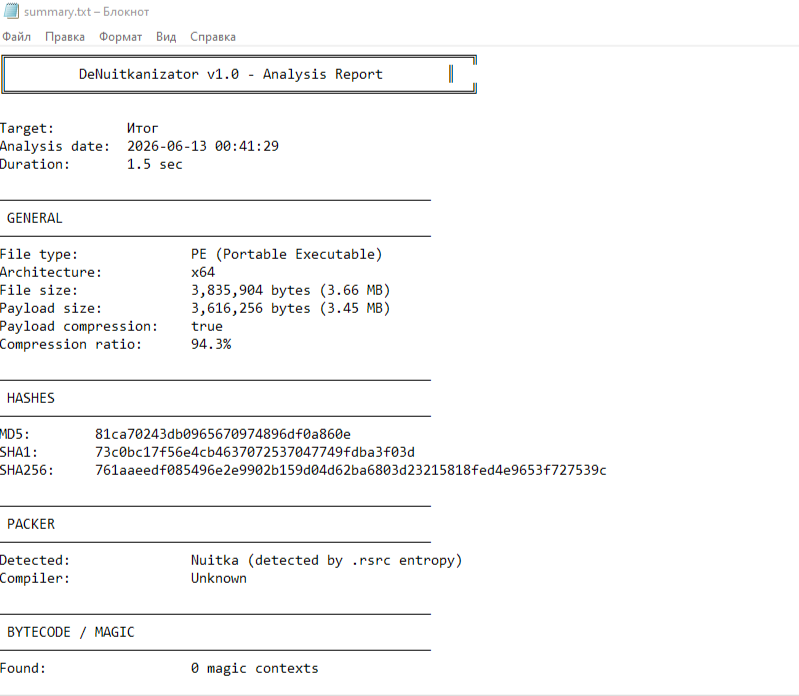
Task: Click 'PE (Portable Executable)' file type value
Action: tap(286, 254)
